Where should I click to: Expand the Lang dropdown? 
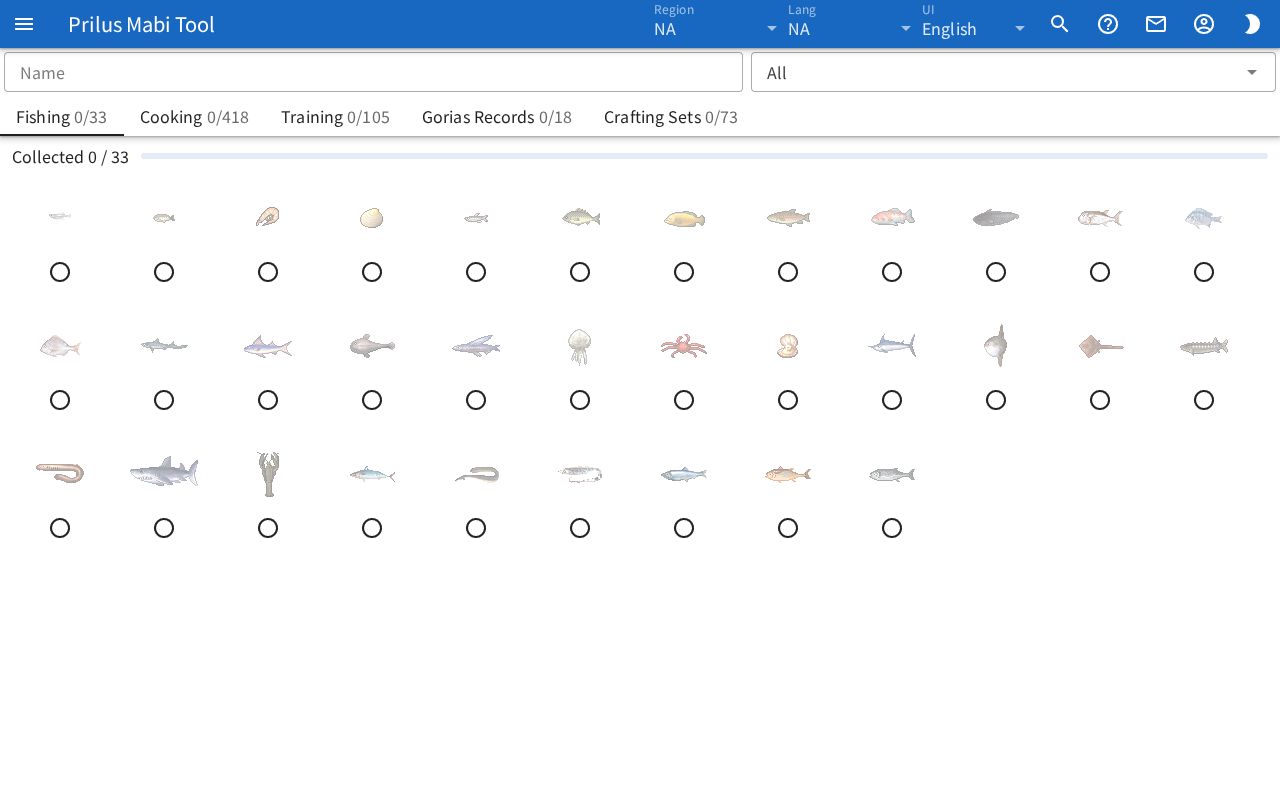pyautogui.click(x=850, y=24)
